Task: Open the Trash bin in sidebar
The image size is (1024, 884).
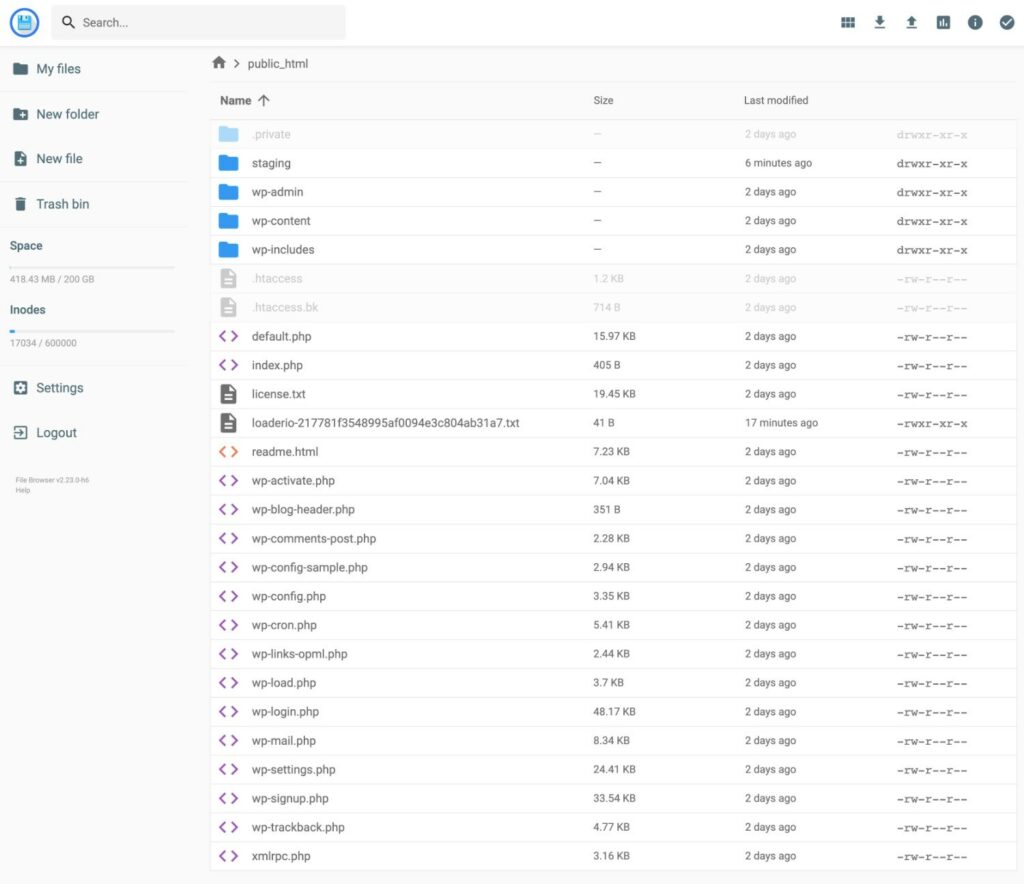Action: click(62, 204)
